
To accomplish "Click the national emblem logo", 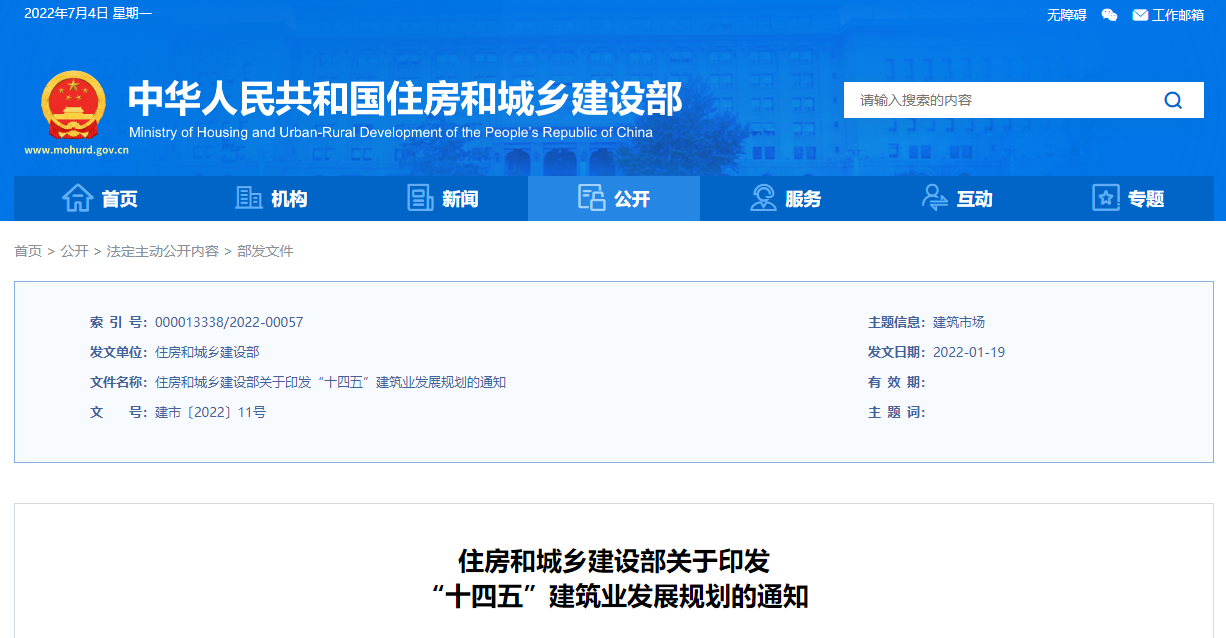I will point(73,106).
